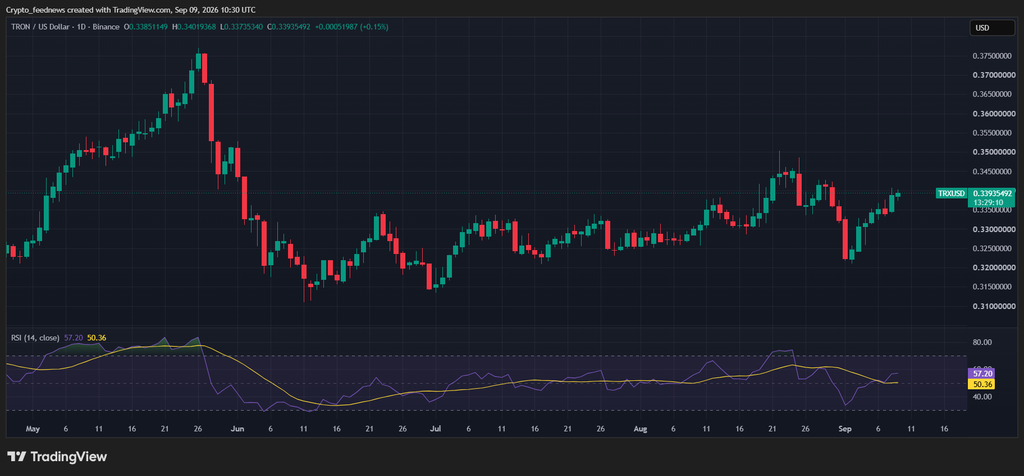1024x476 pixels.
Task: Click the 0.36500000 price axis label
Action: (x=994, y=95)
